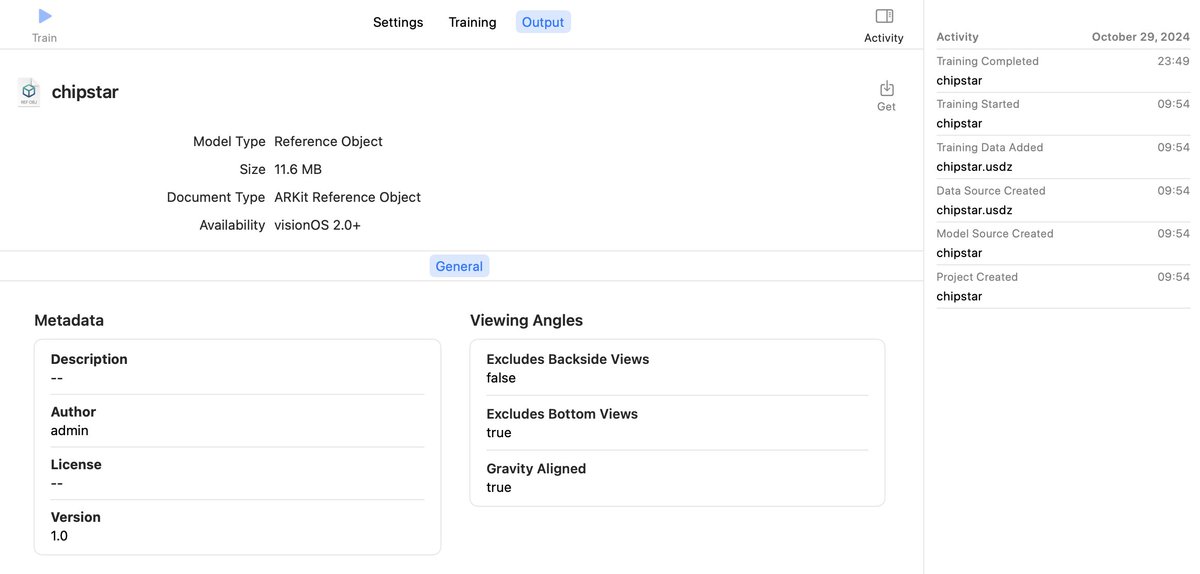Click the Author value admin

[70, 430]
